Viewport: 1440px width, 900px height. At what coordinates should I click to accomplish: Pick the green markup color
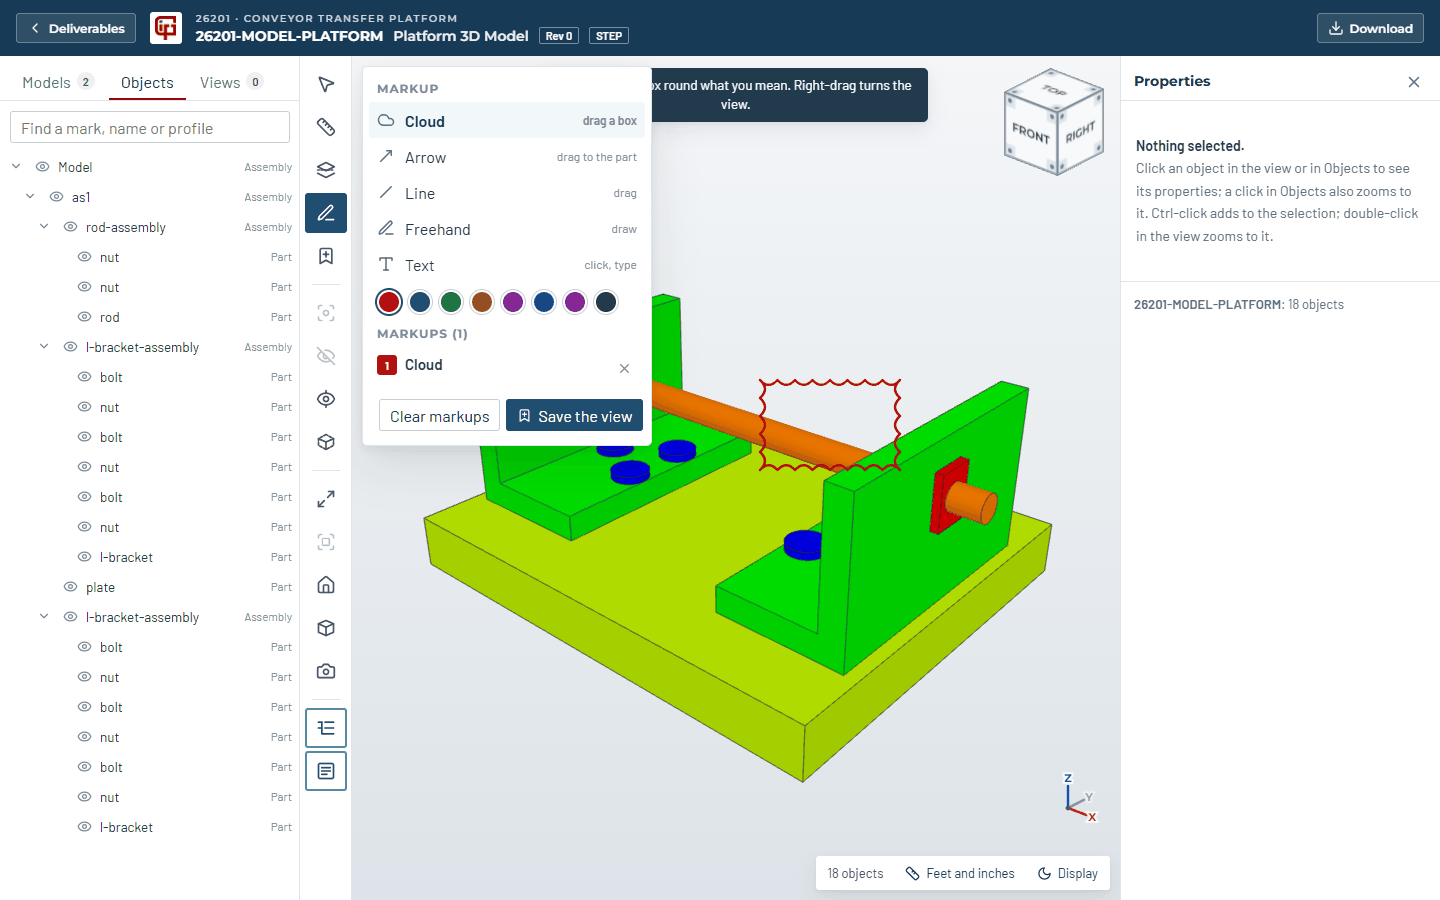click(x=451, y=302)
